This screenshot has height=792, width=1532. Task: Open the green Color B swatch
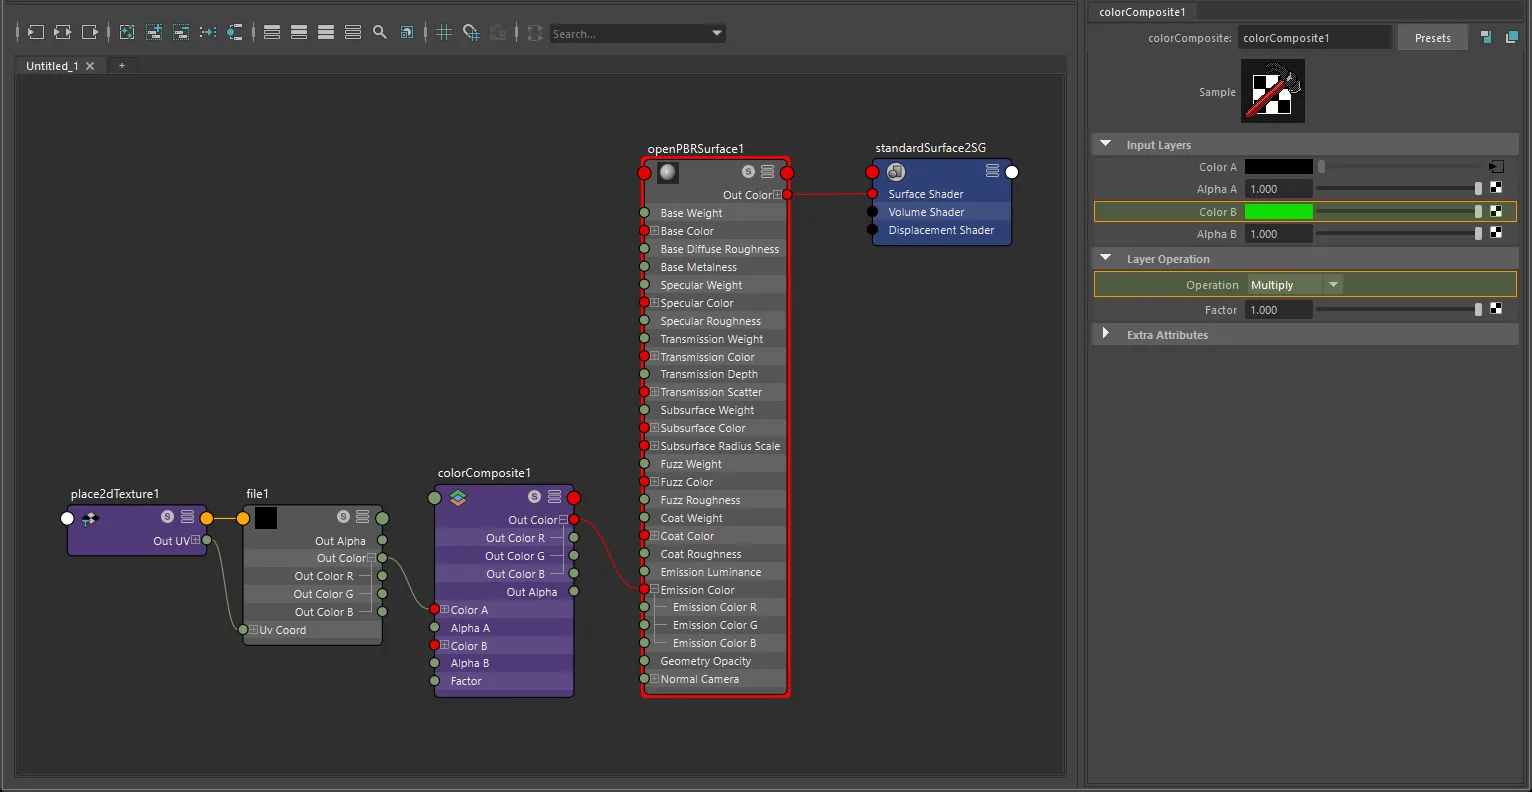(1278, 211)
